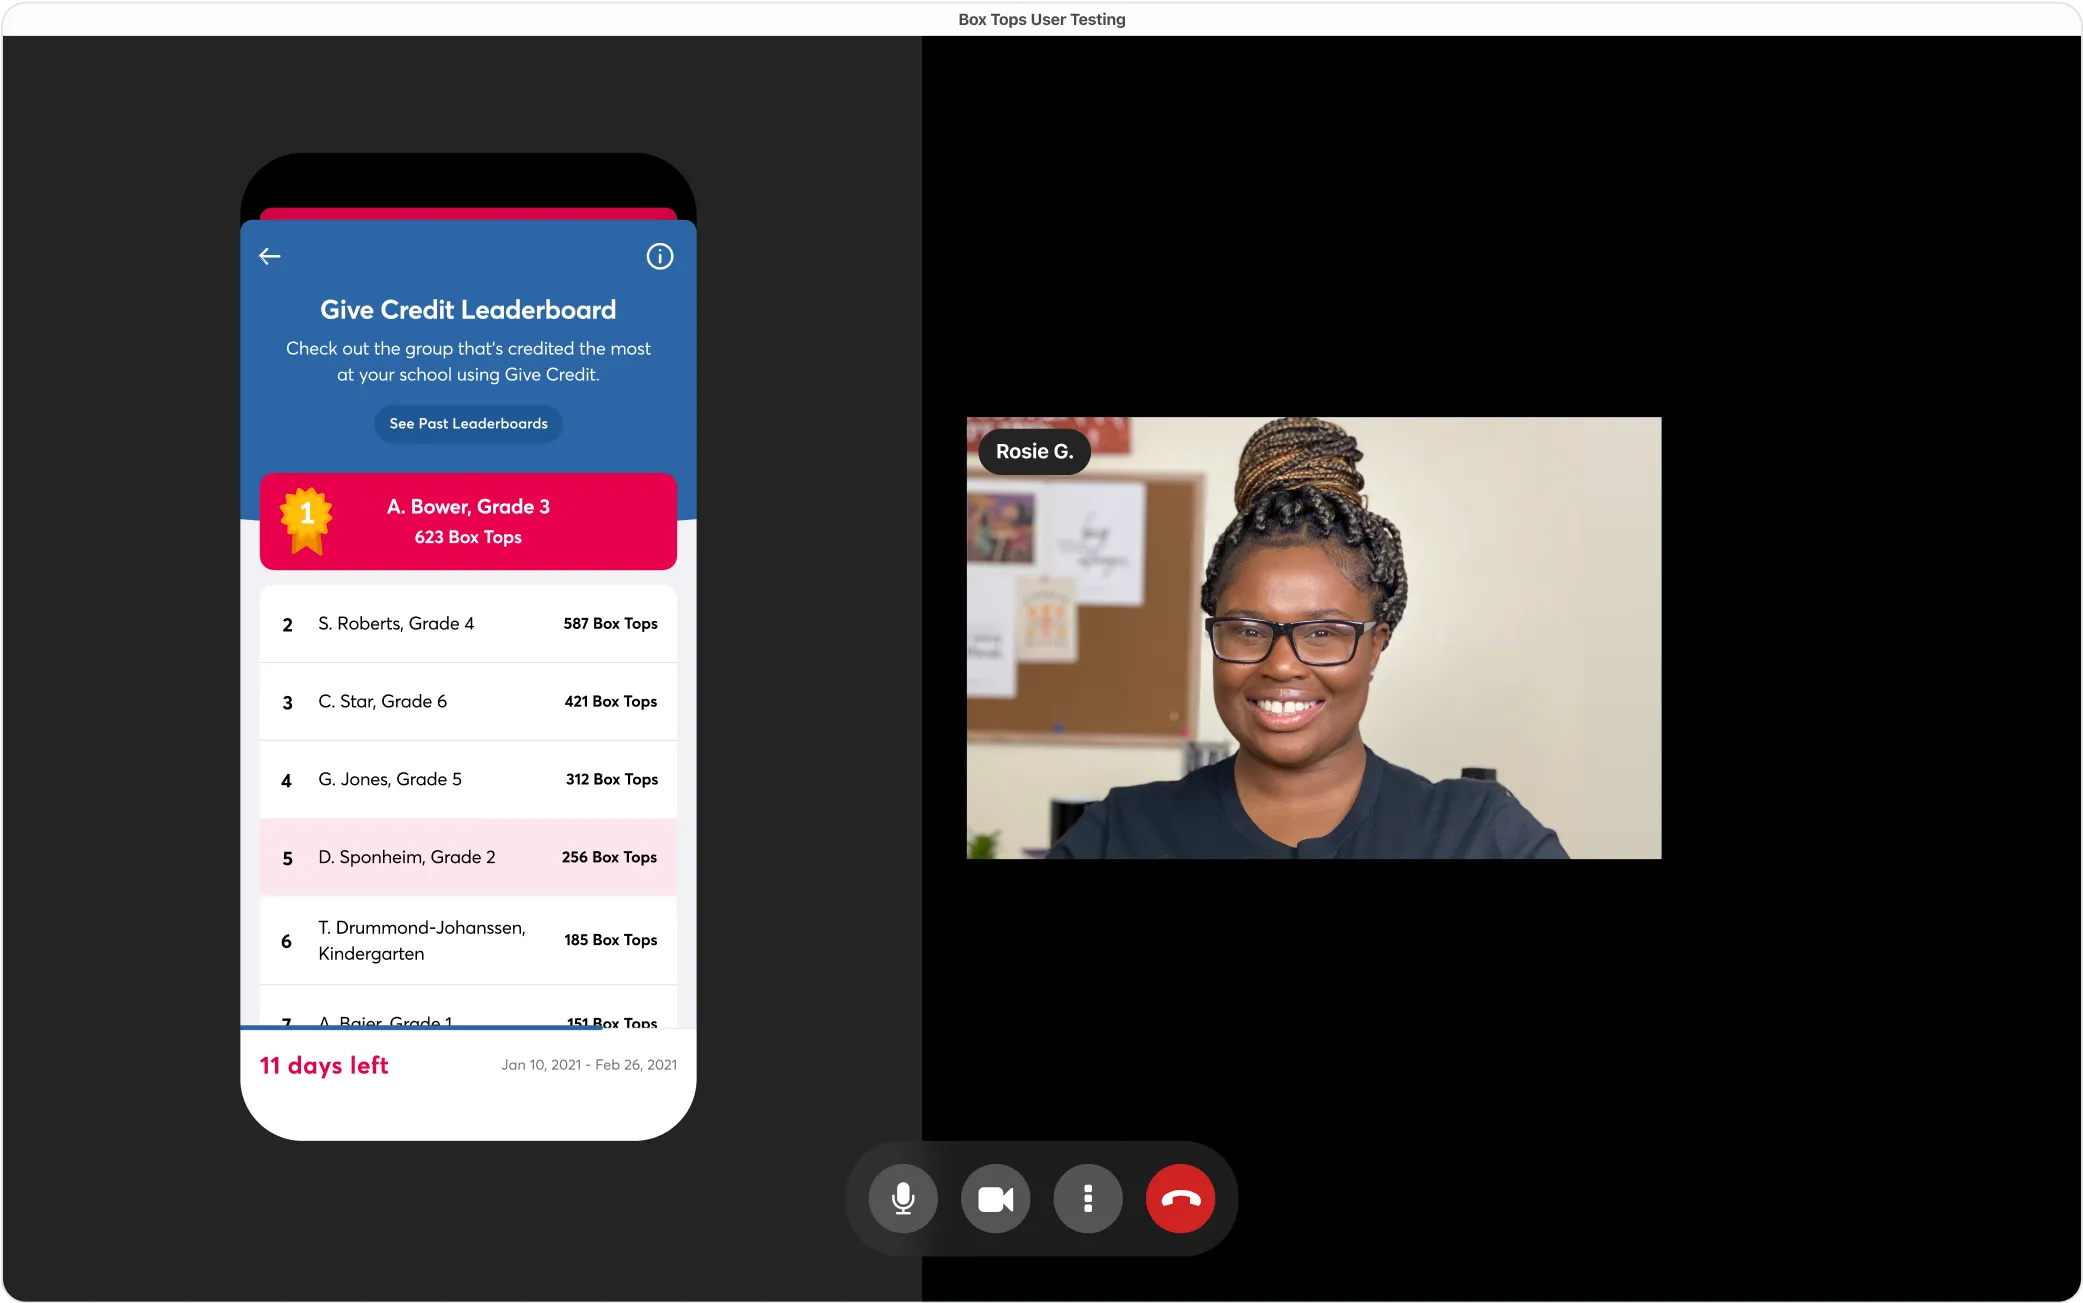The height and width of the screenshot is (1303, 2083).
Task: End the call with the red hang-up button
Action: [1180, 1198]
